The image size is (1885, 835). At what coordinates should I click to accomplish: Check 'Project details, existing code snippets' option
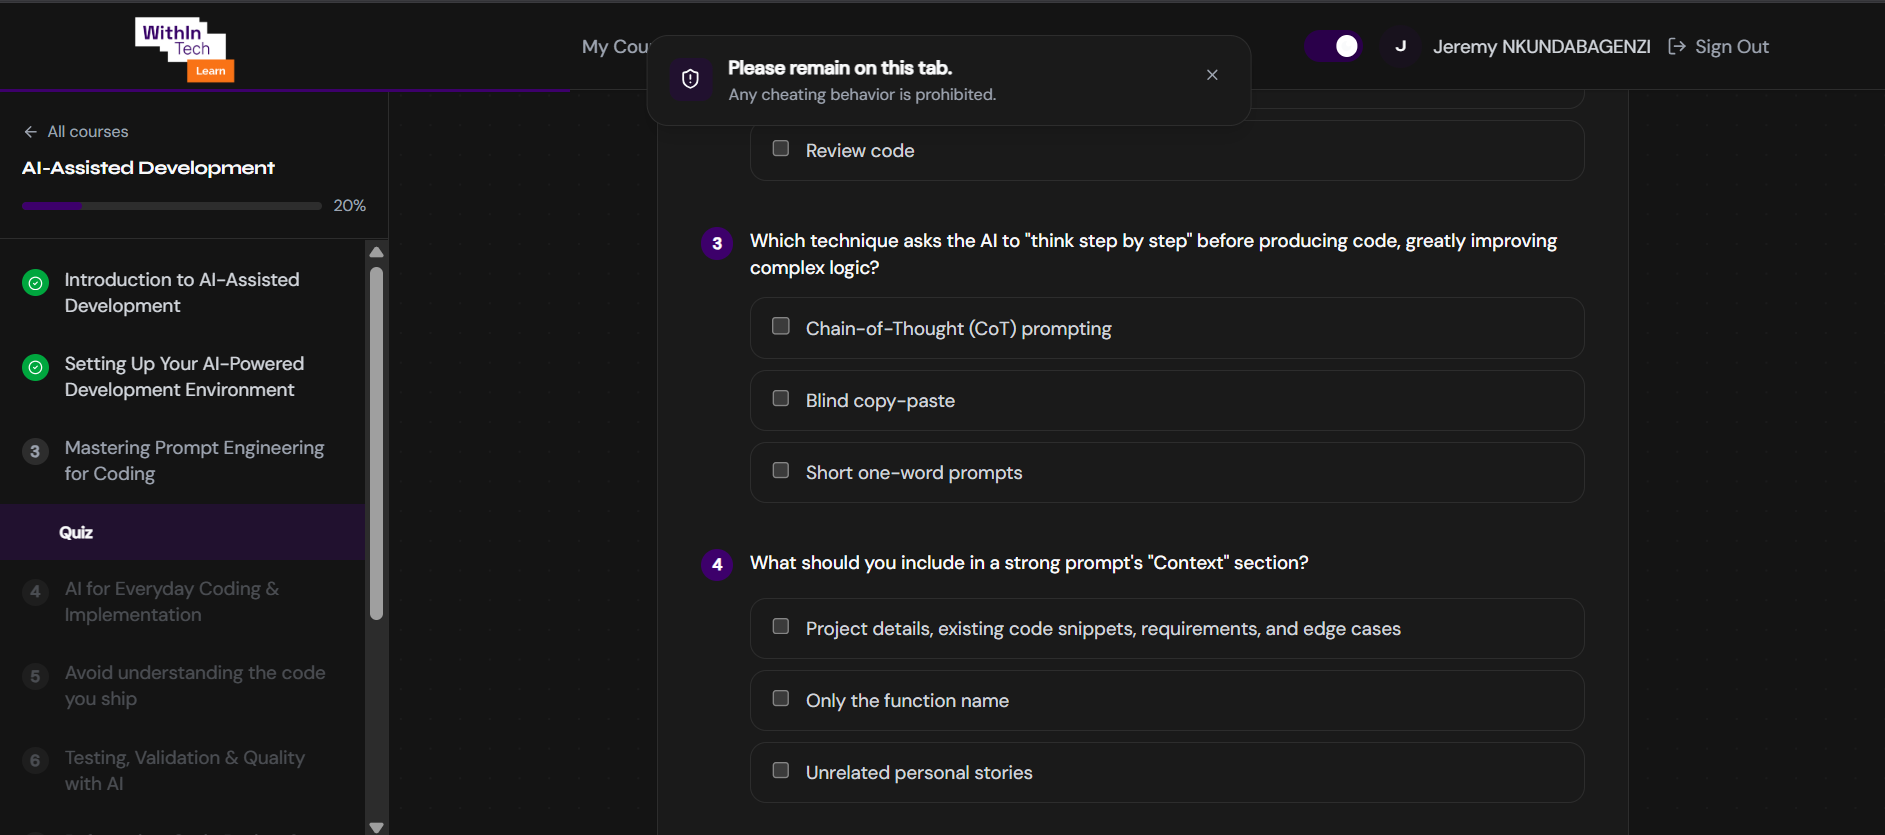tap(781, 626)
